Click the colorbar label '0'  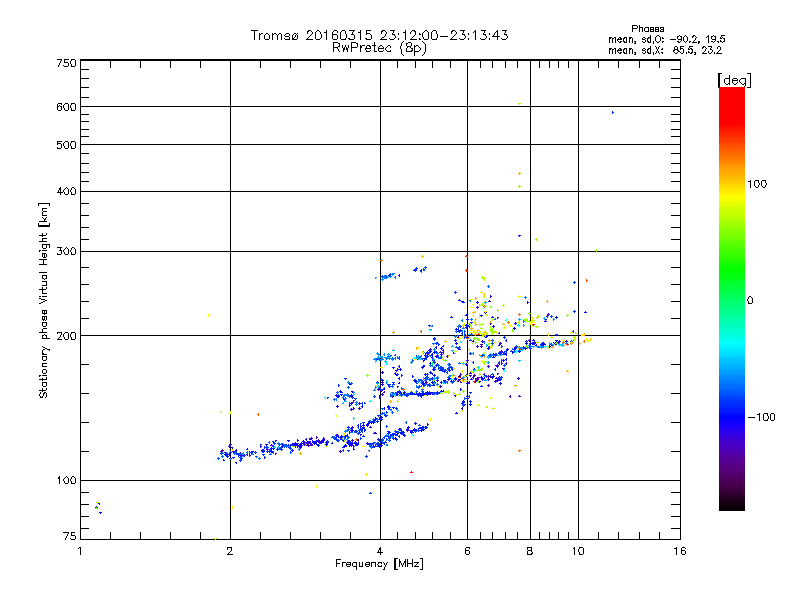pyautogui.click(x=750, y=301)
